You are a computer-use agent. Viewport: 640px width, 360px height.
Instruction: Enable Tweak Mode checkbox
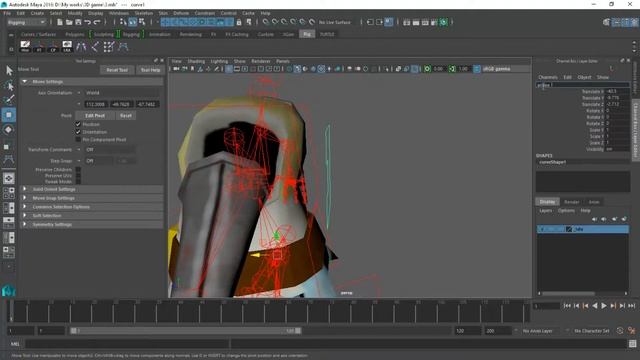[x=78, y=182]
